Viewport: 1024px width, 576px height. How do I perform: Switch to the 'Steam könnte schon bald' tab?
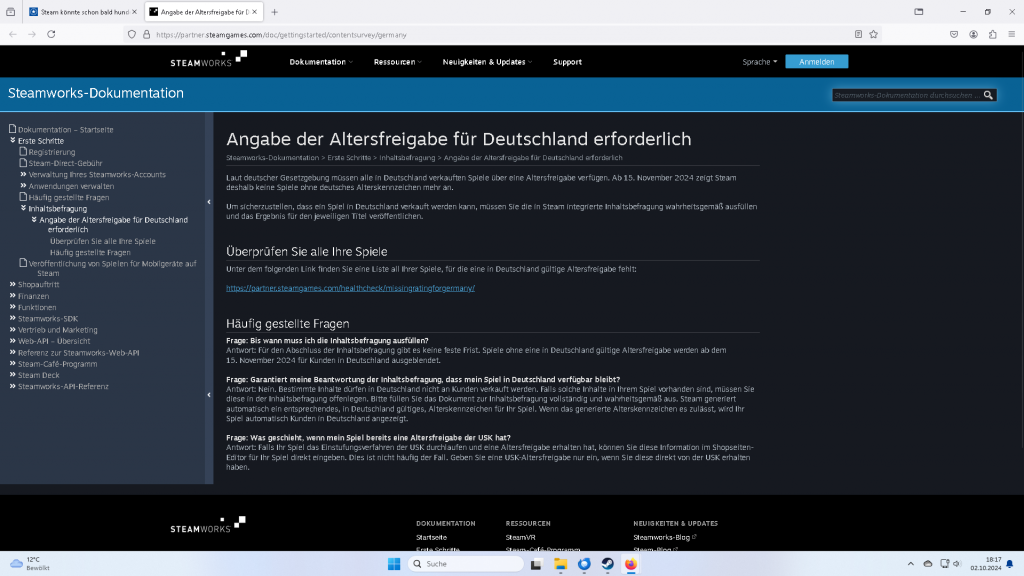[82, 12]
